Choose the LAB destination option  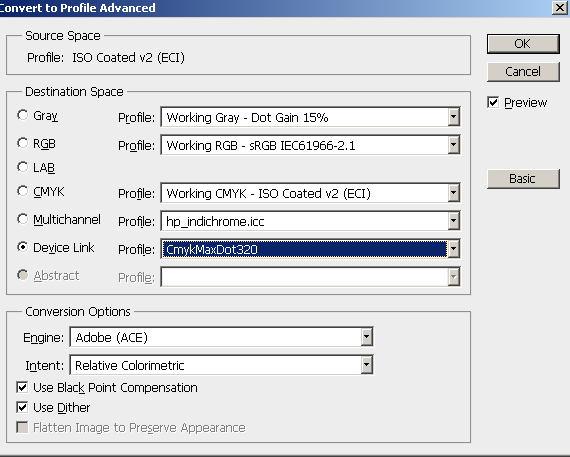22,167
